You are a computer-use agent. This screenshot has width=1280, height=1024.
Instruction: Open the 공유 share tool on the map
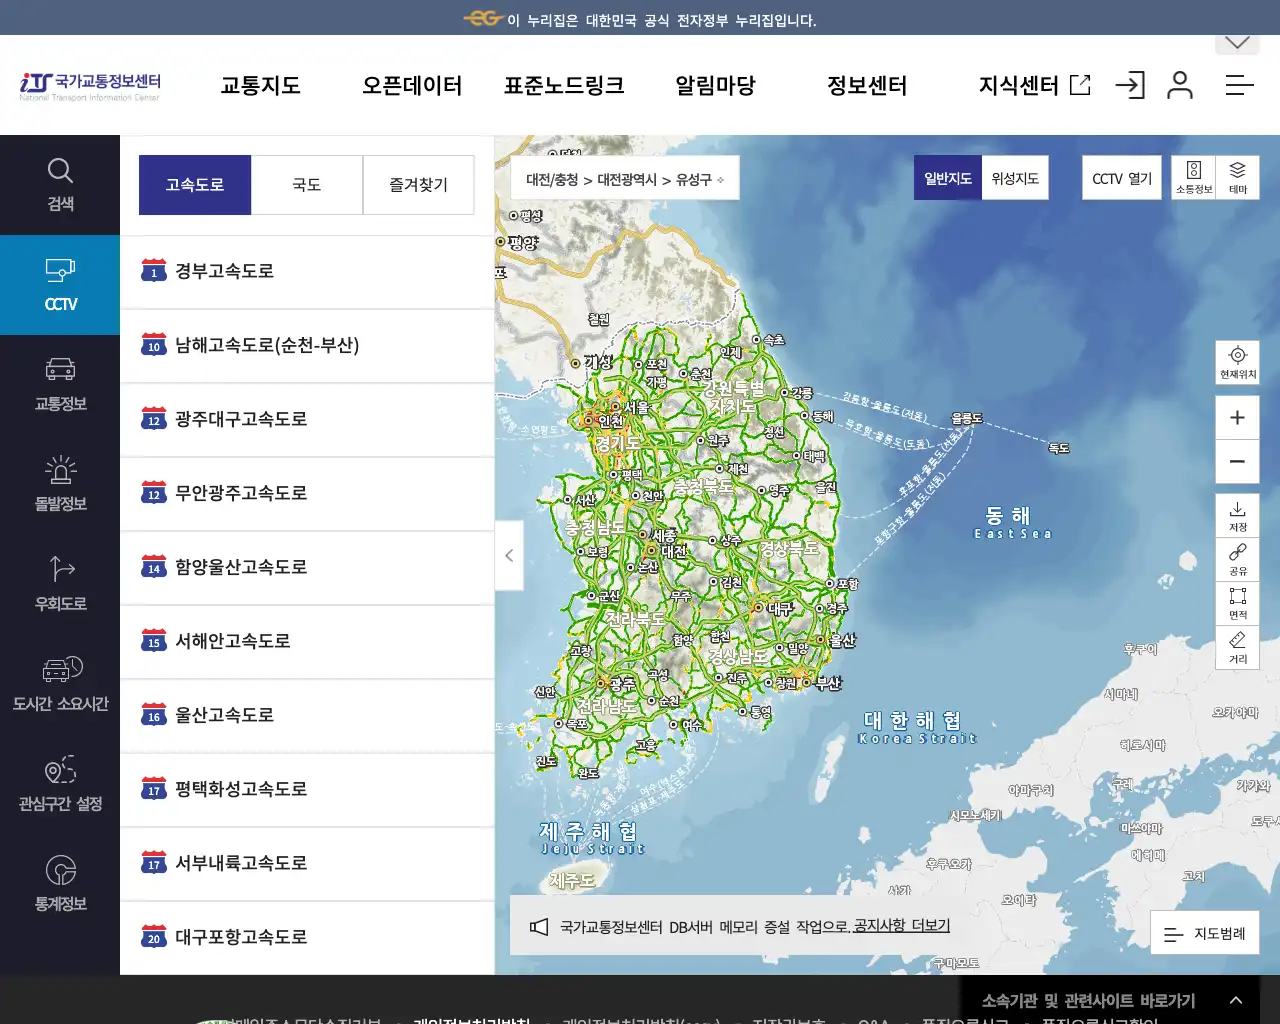1237,560
